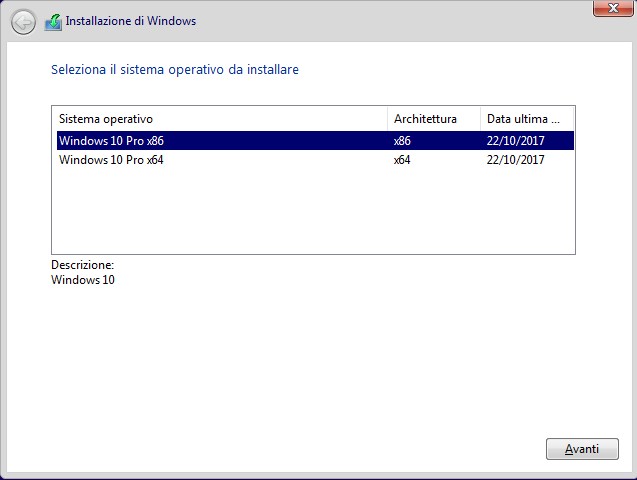Click the Data ultima column header

click(x=527, y=119)
